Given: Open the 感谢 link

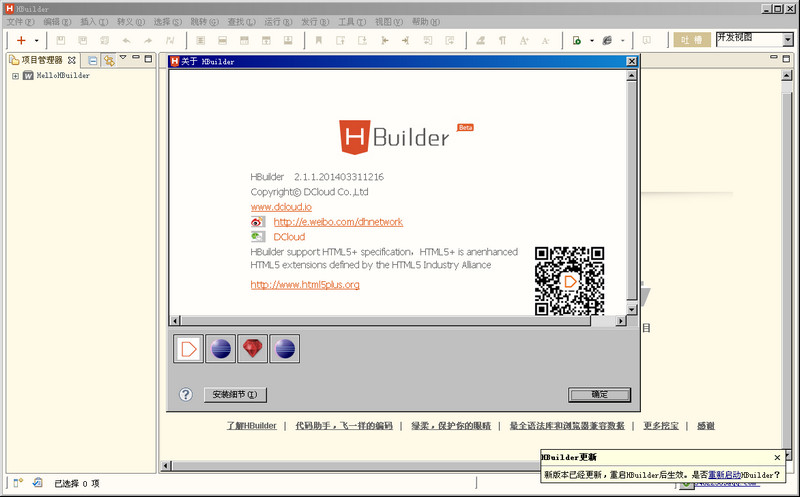Looking at the screenshot, I should click(x=706, y=426).
